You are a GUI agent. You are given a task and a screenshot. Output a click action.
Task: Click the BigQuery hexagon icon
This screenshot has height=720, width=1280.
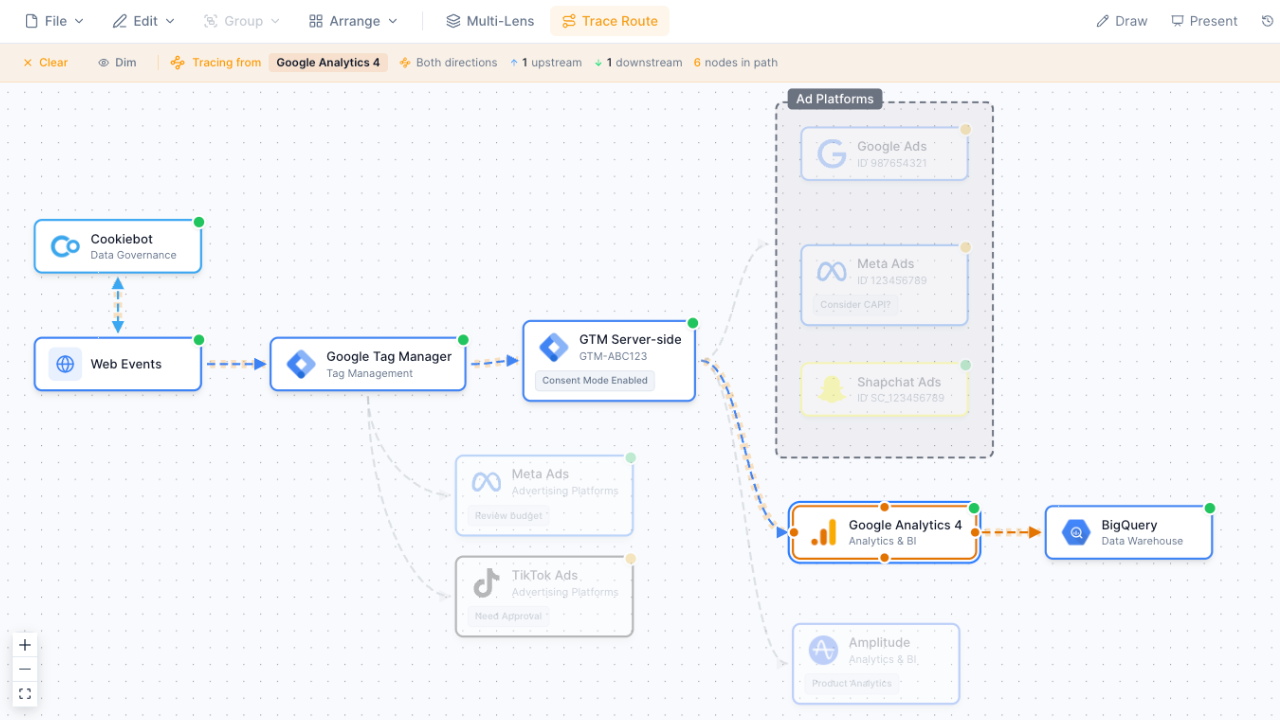[x=1075, y=532]
